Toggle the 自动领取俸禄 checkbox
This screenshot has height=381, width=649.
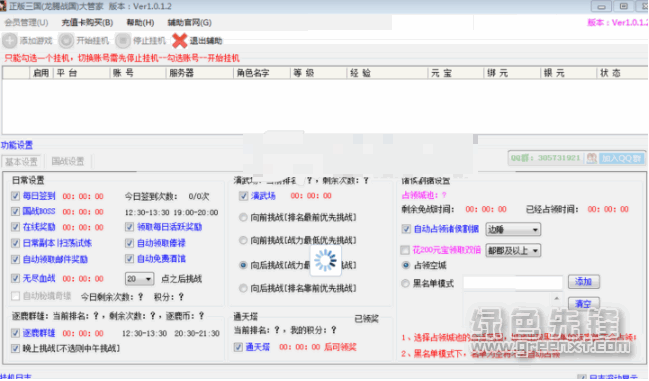[130, 243]
